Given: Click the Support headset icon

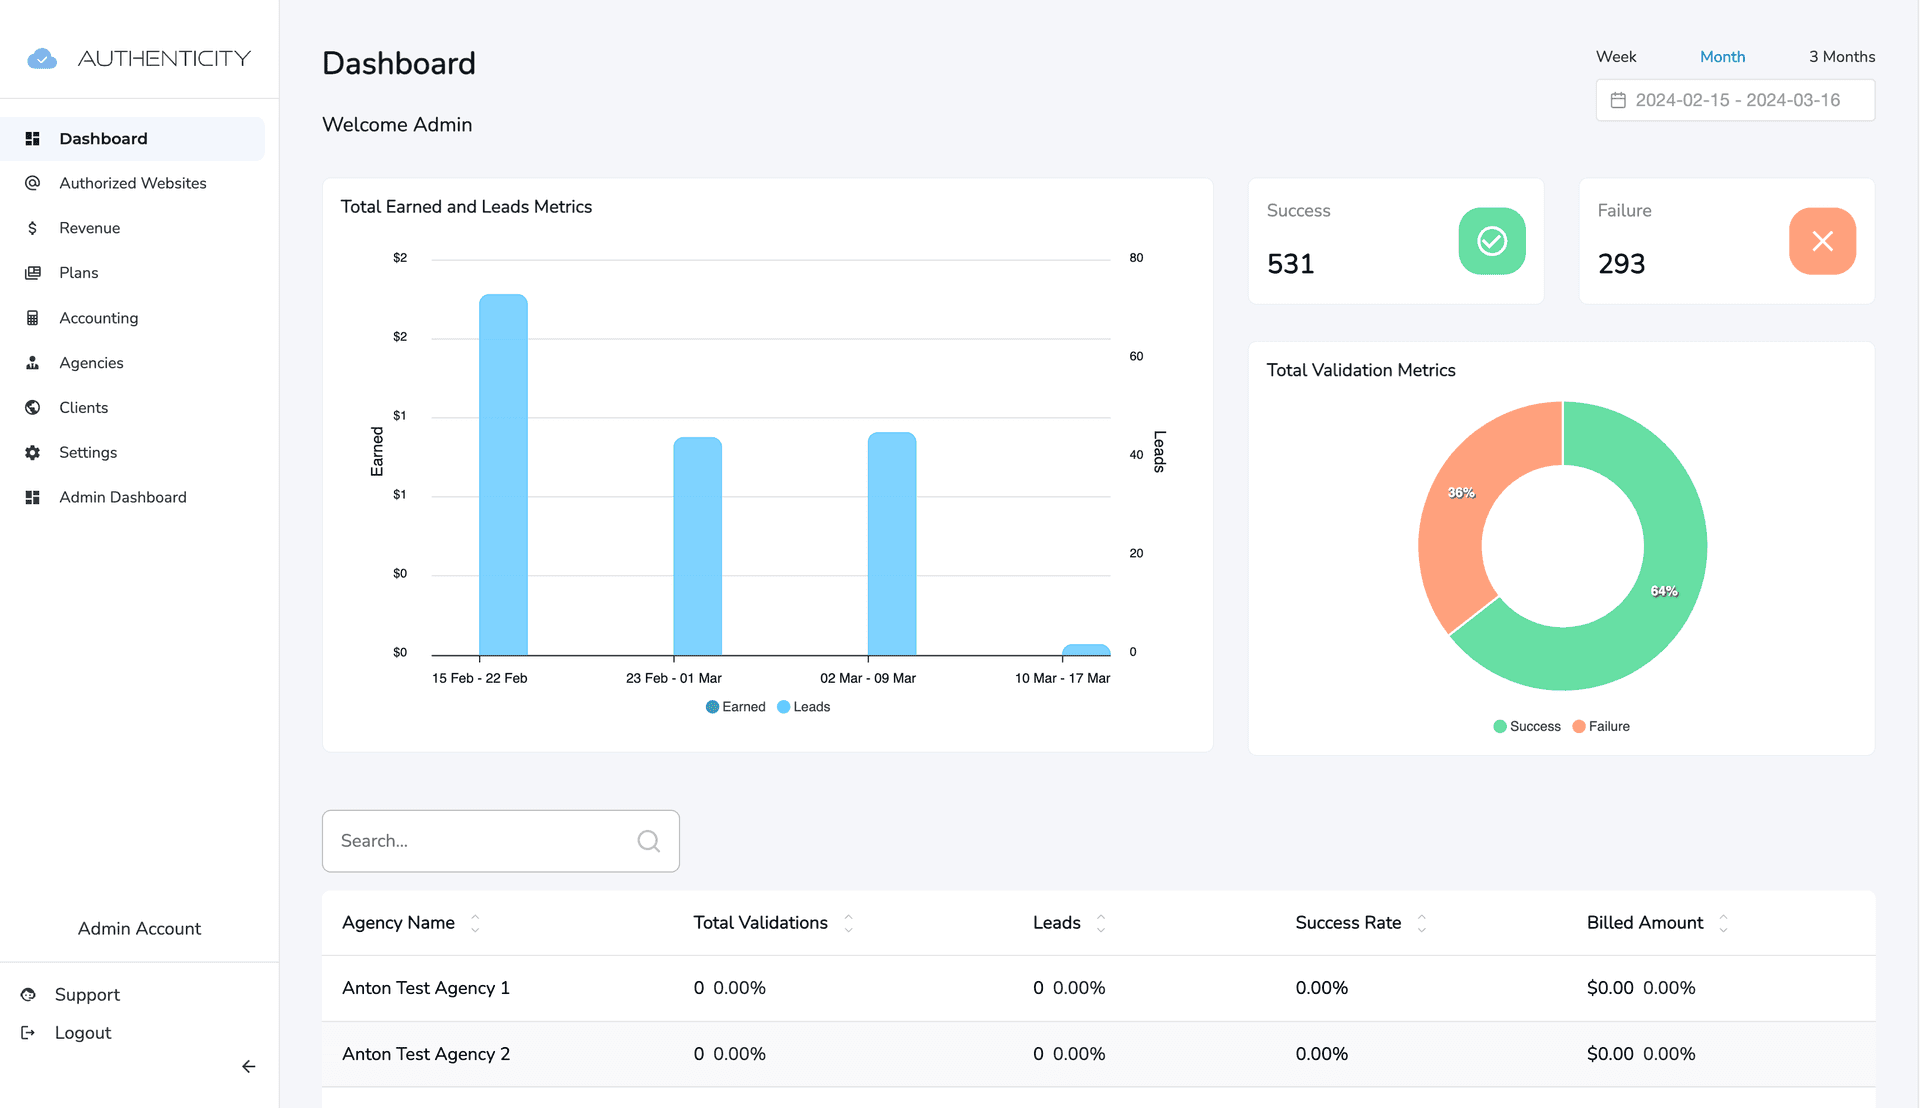Looking at the screenshot, I should (x=28, y=995).
